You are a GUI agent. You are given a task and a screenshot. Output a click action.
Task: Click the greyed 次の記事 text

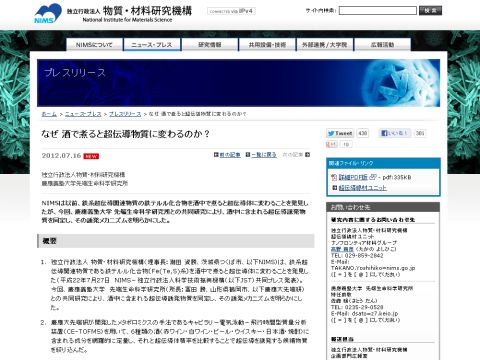(x=293, y=155)
